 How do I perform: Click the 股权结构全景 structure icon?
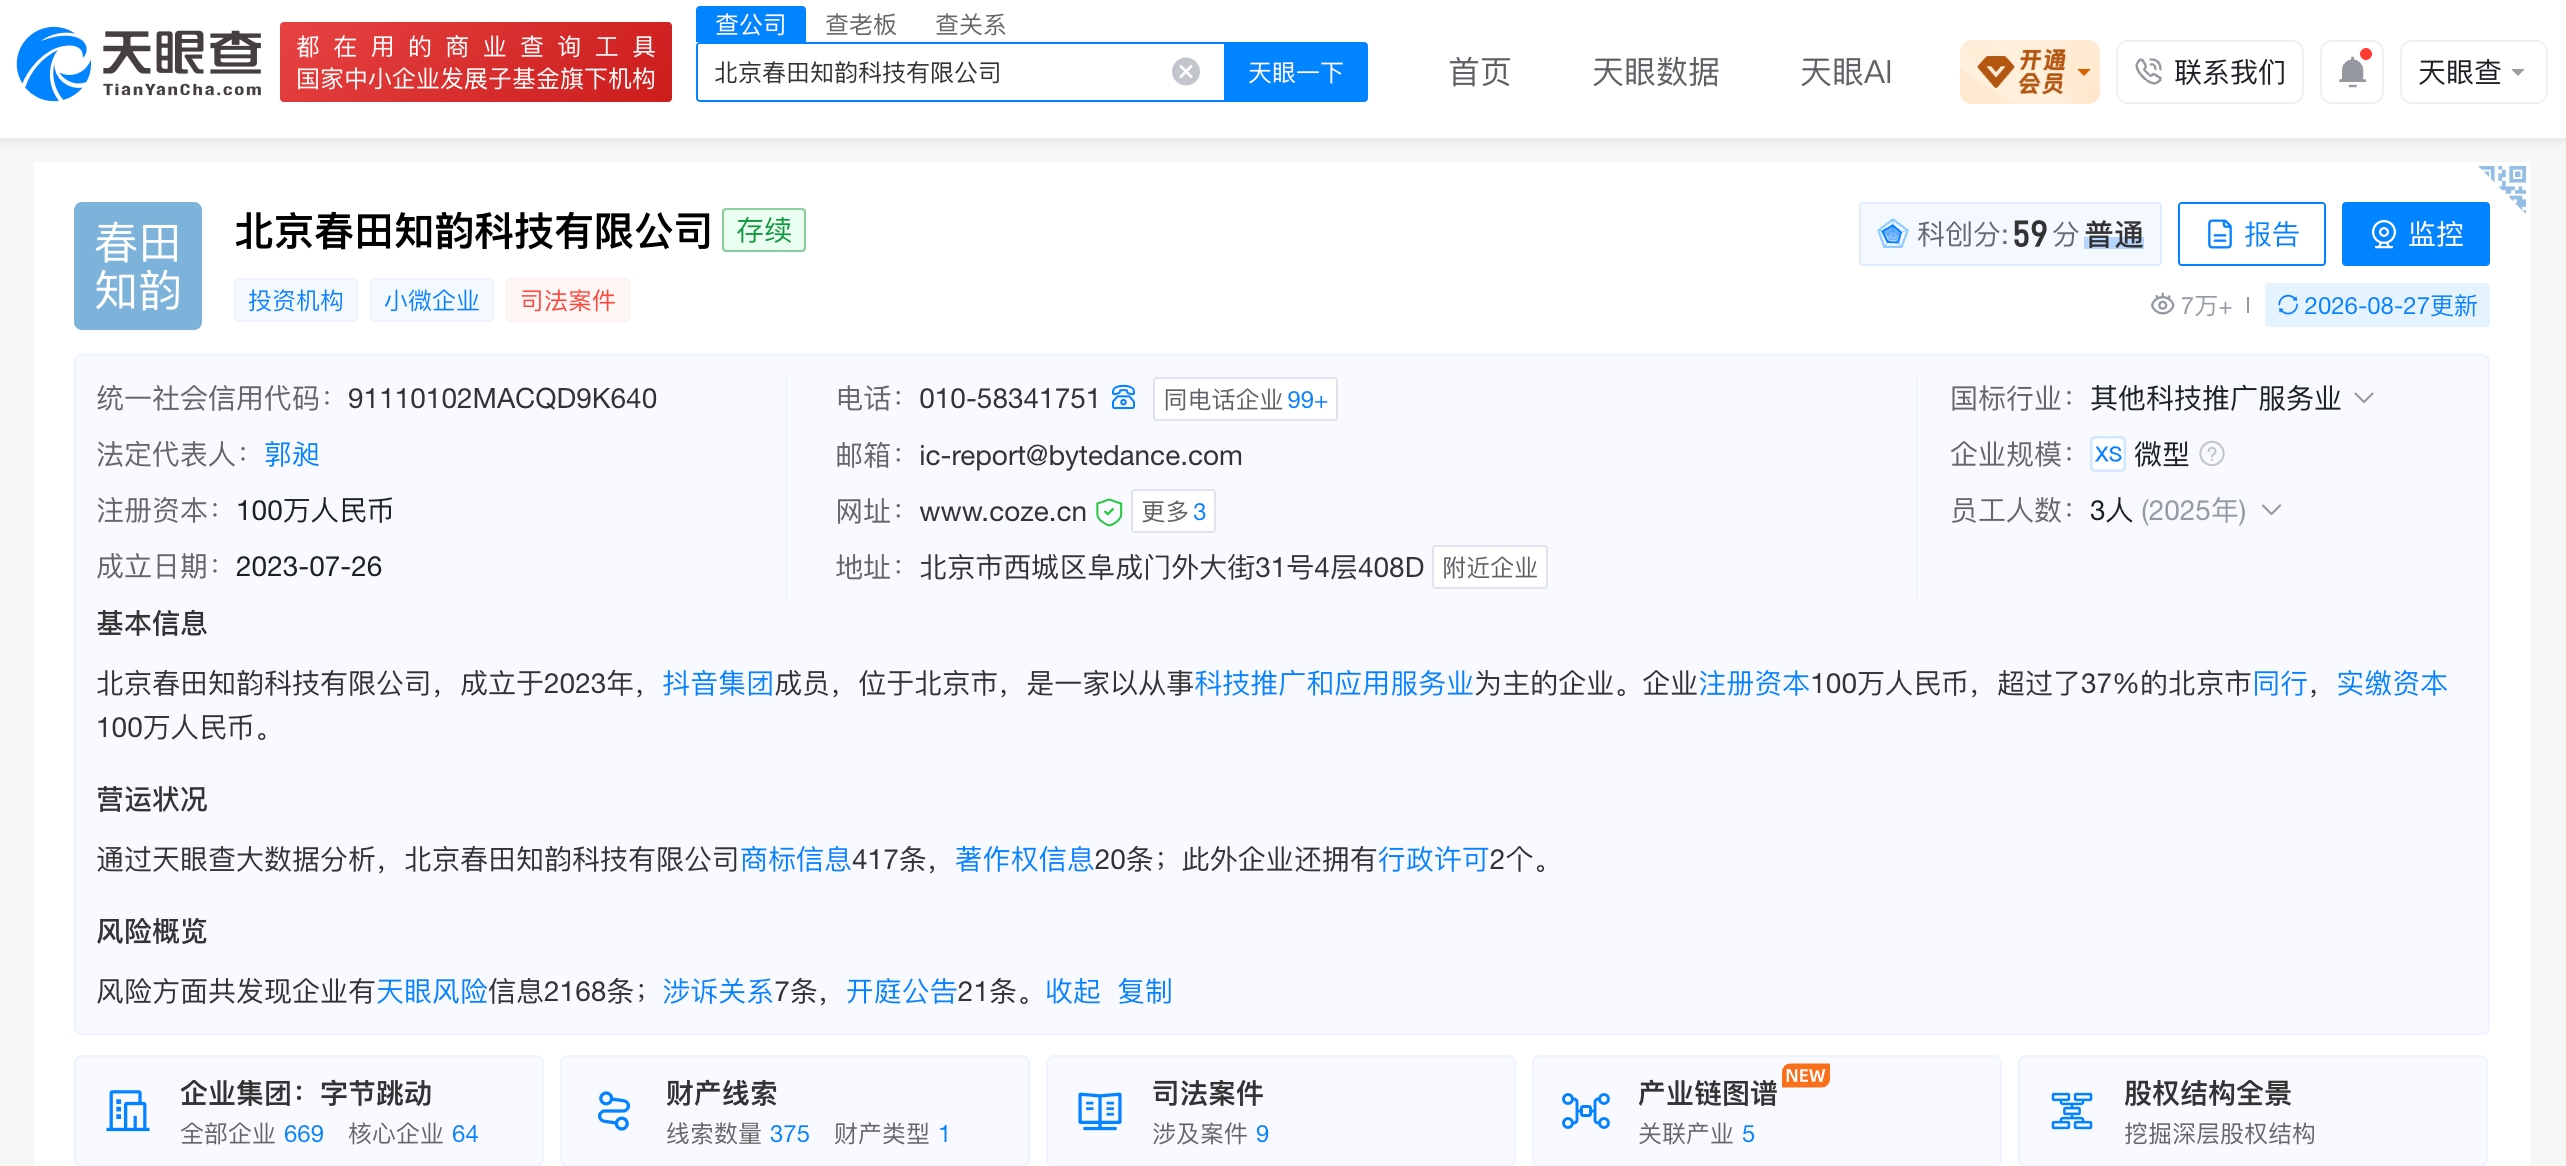click(x=2072, y=1110)
